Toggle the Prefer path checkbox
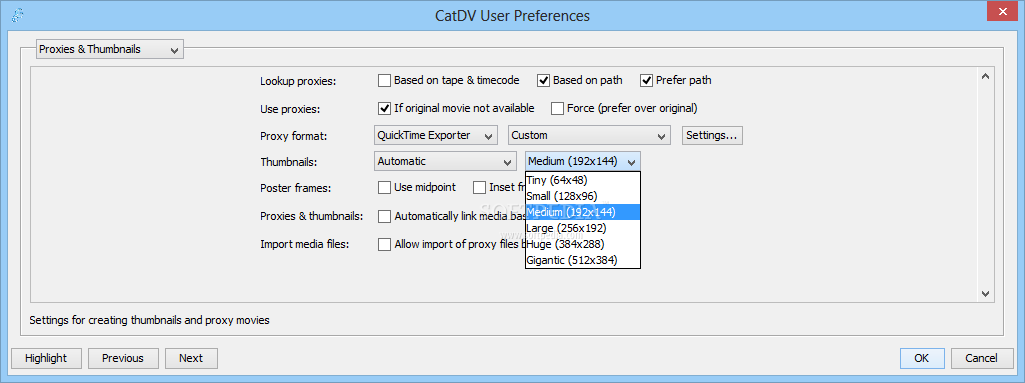Image resolution: width=1025 pixels, height=383 pixels. point(647,80)
